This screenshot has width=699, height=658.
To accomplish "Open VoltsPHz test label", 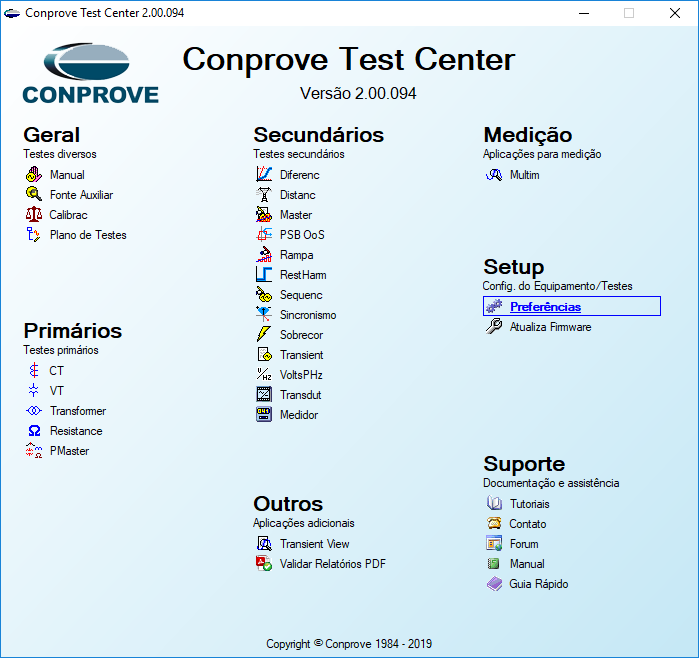I will (301, 375).
